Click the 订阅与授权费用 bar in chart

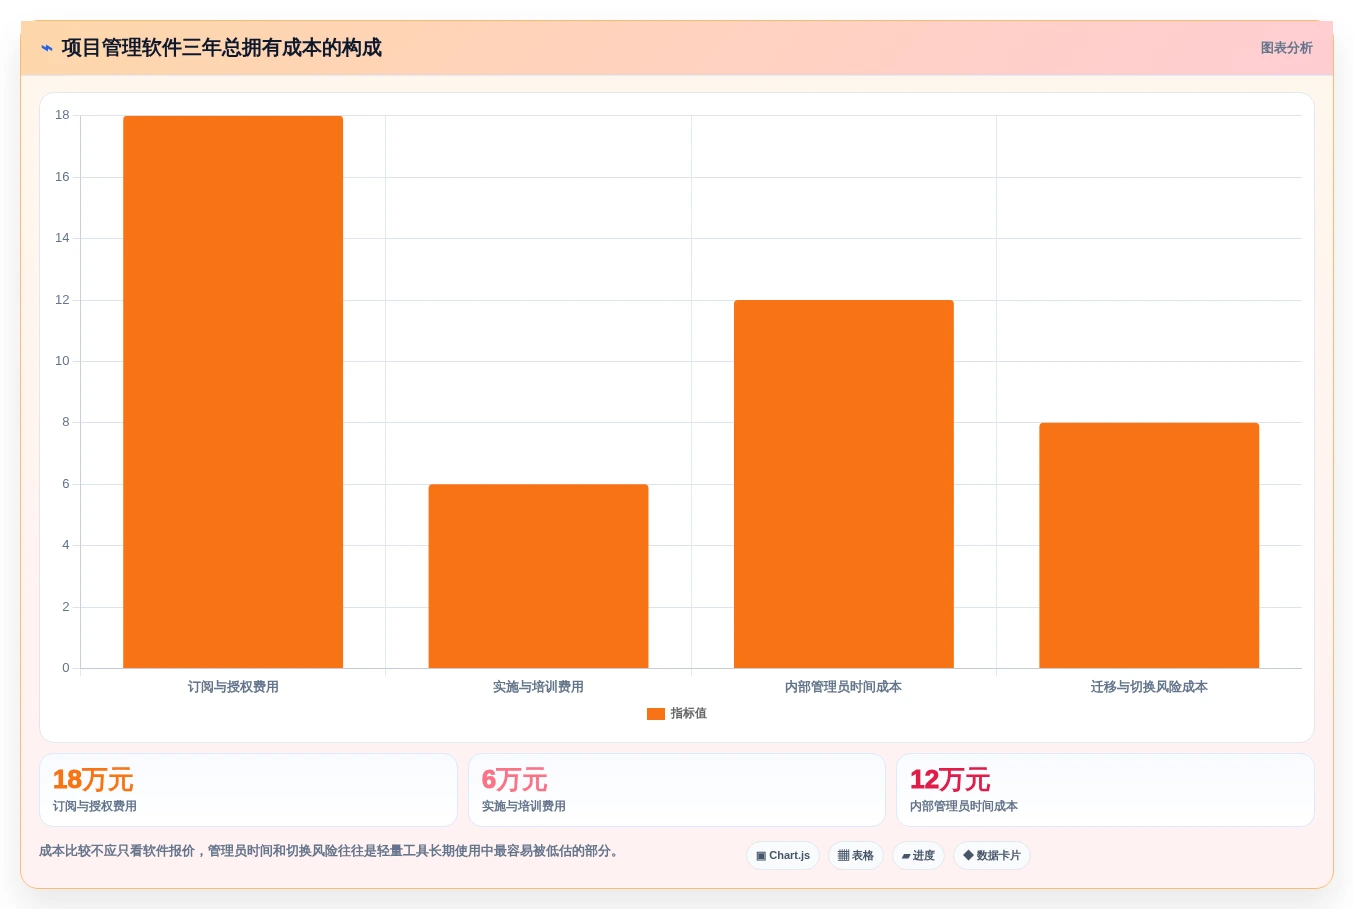click(x=233, y=392)
